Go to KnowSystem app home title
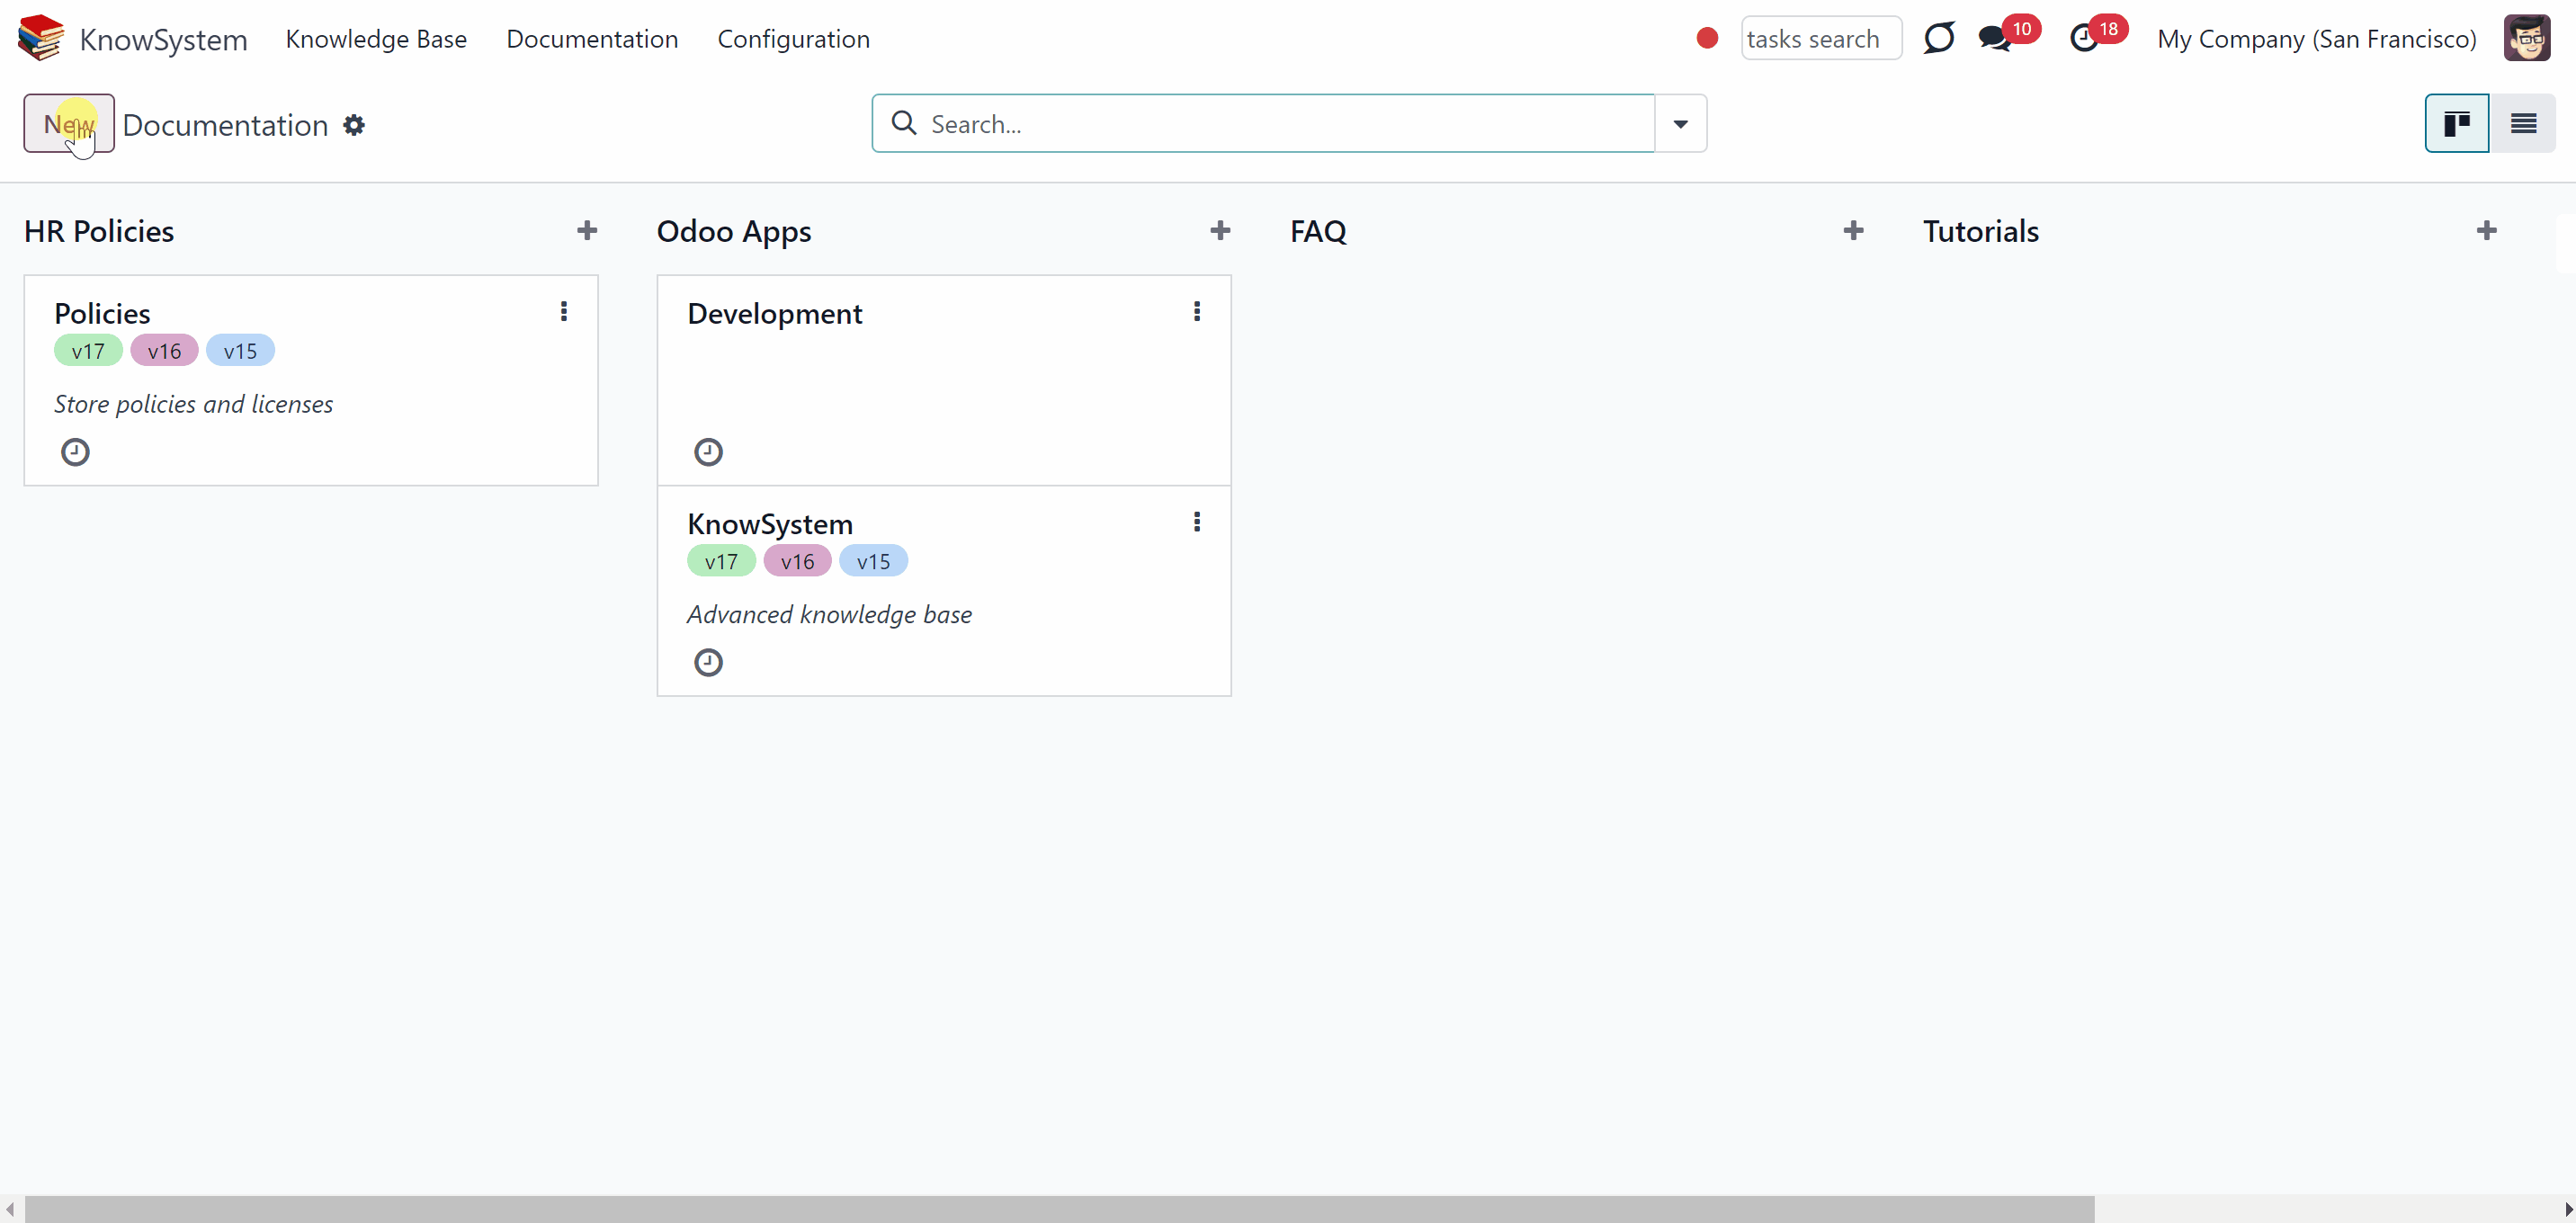This screenshot has width=2576, height=1223. (x=163, y=39)
